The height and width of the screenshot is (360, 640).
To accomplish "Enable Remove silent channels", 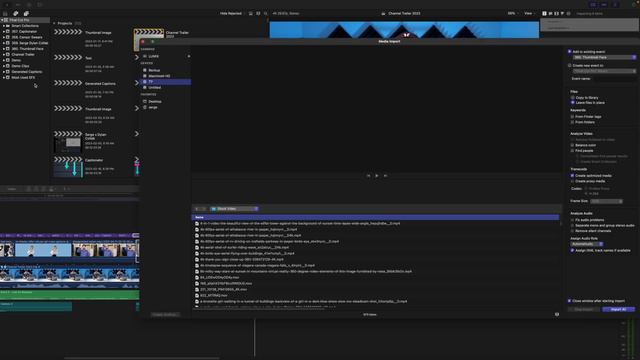I will [572, 231].
